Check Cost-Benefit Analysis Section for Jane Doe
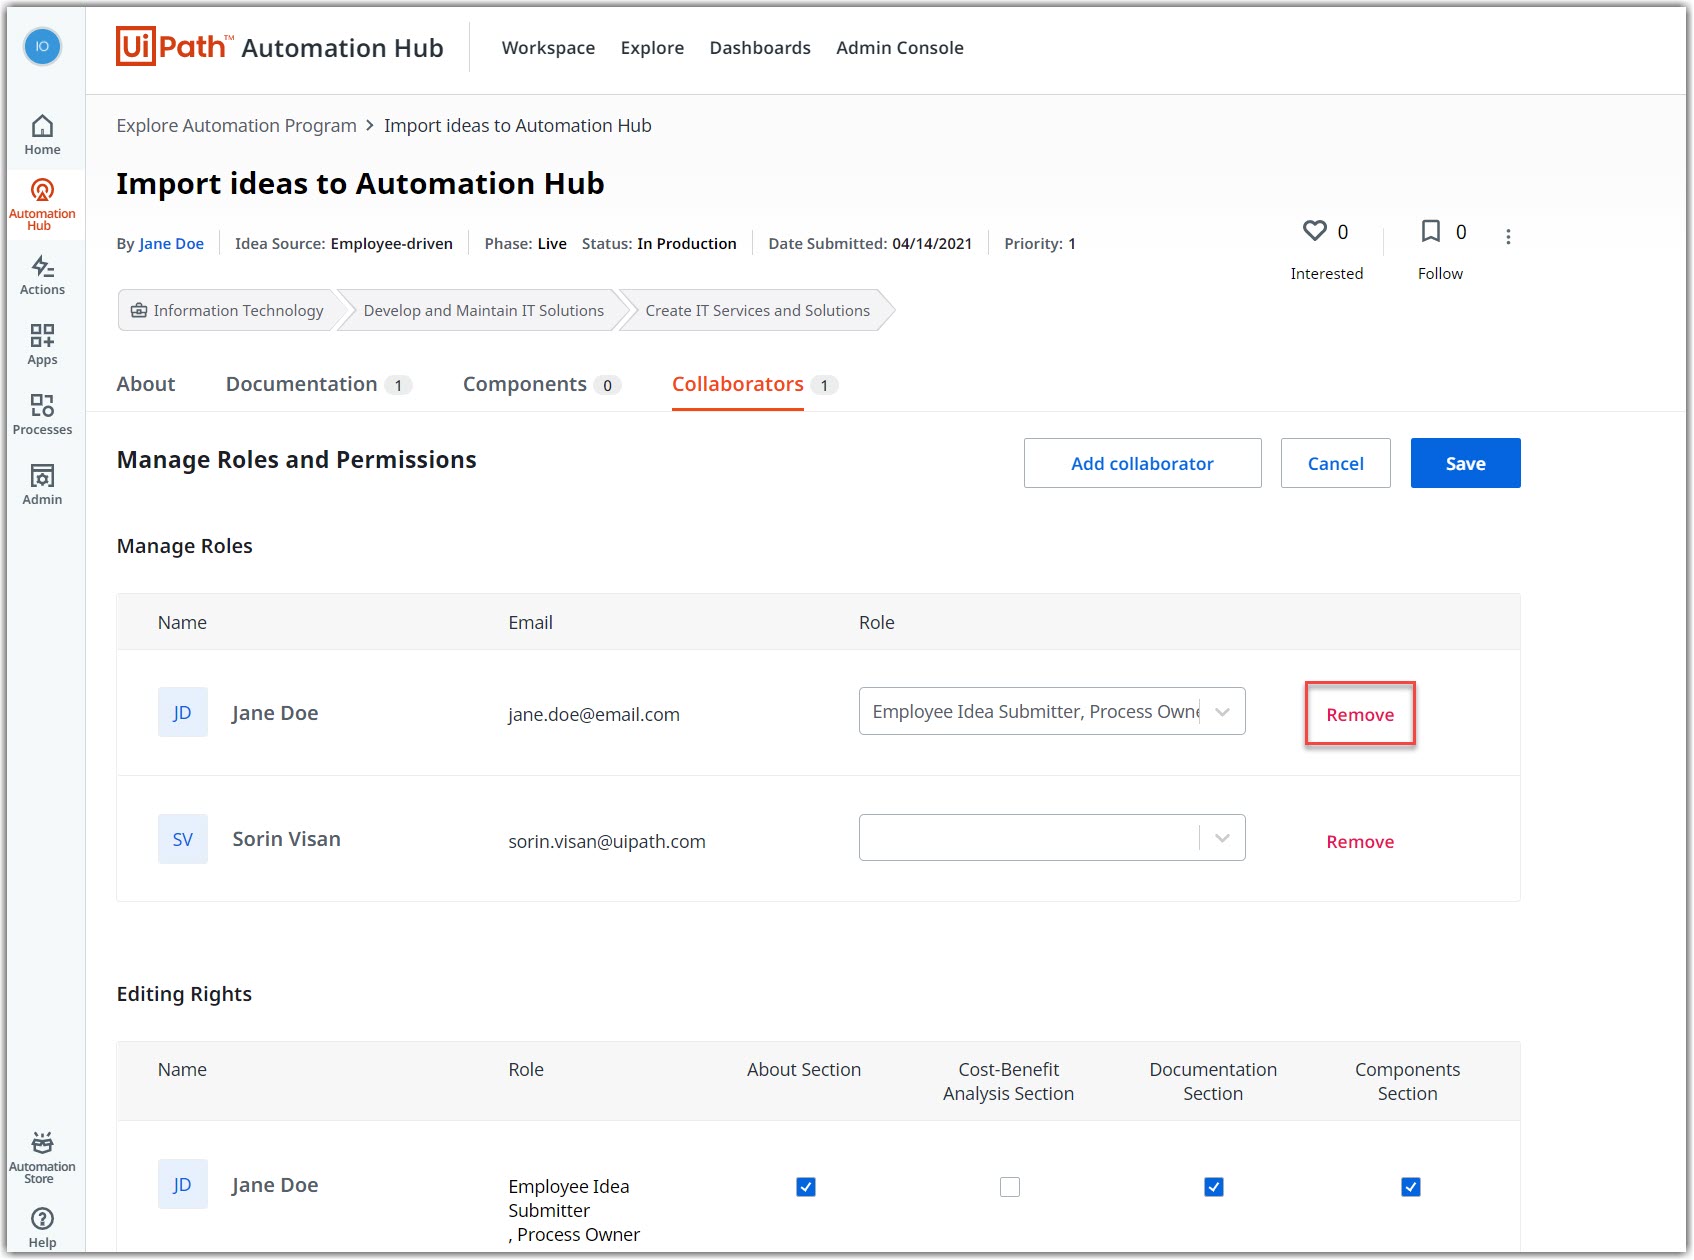Viewport: 1694px width, 1260px height. 1010,1187
